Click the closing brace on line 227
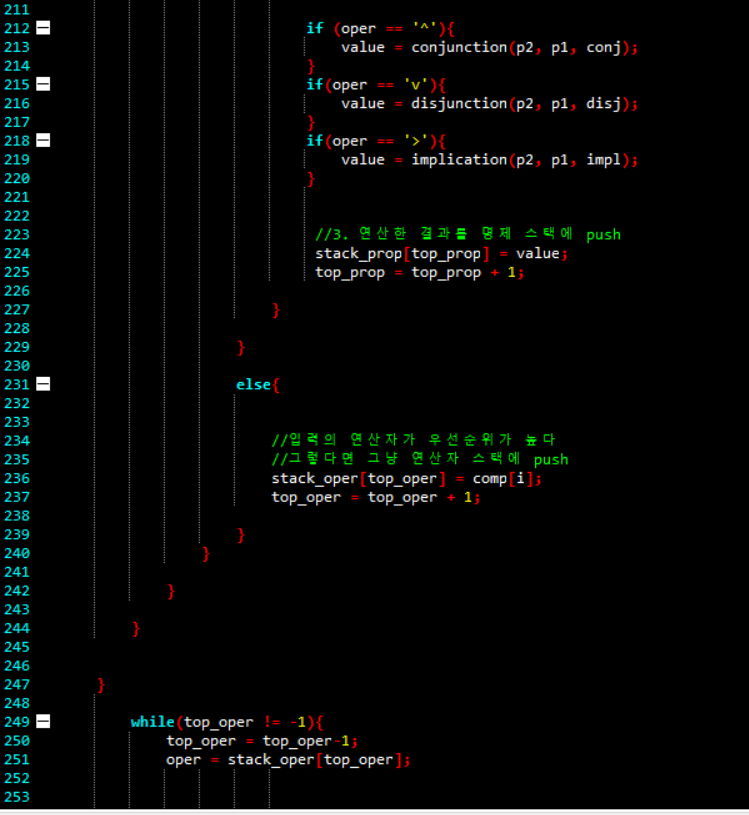 276,310
